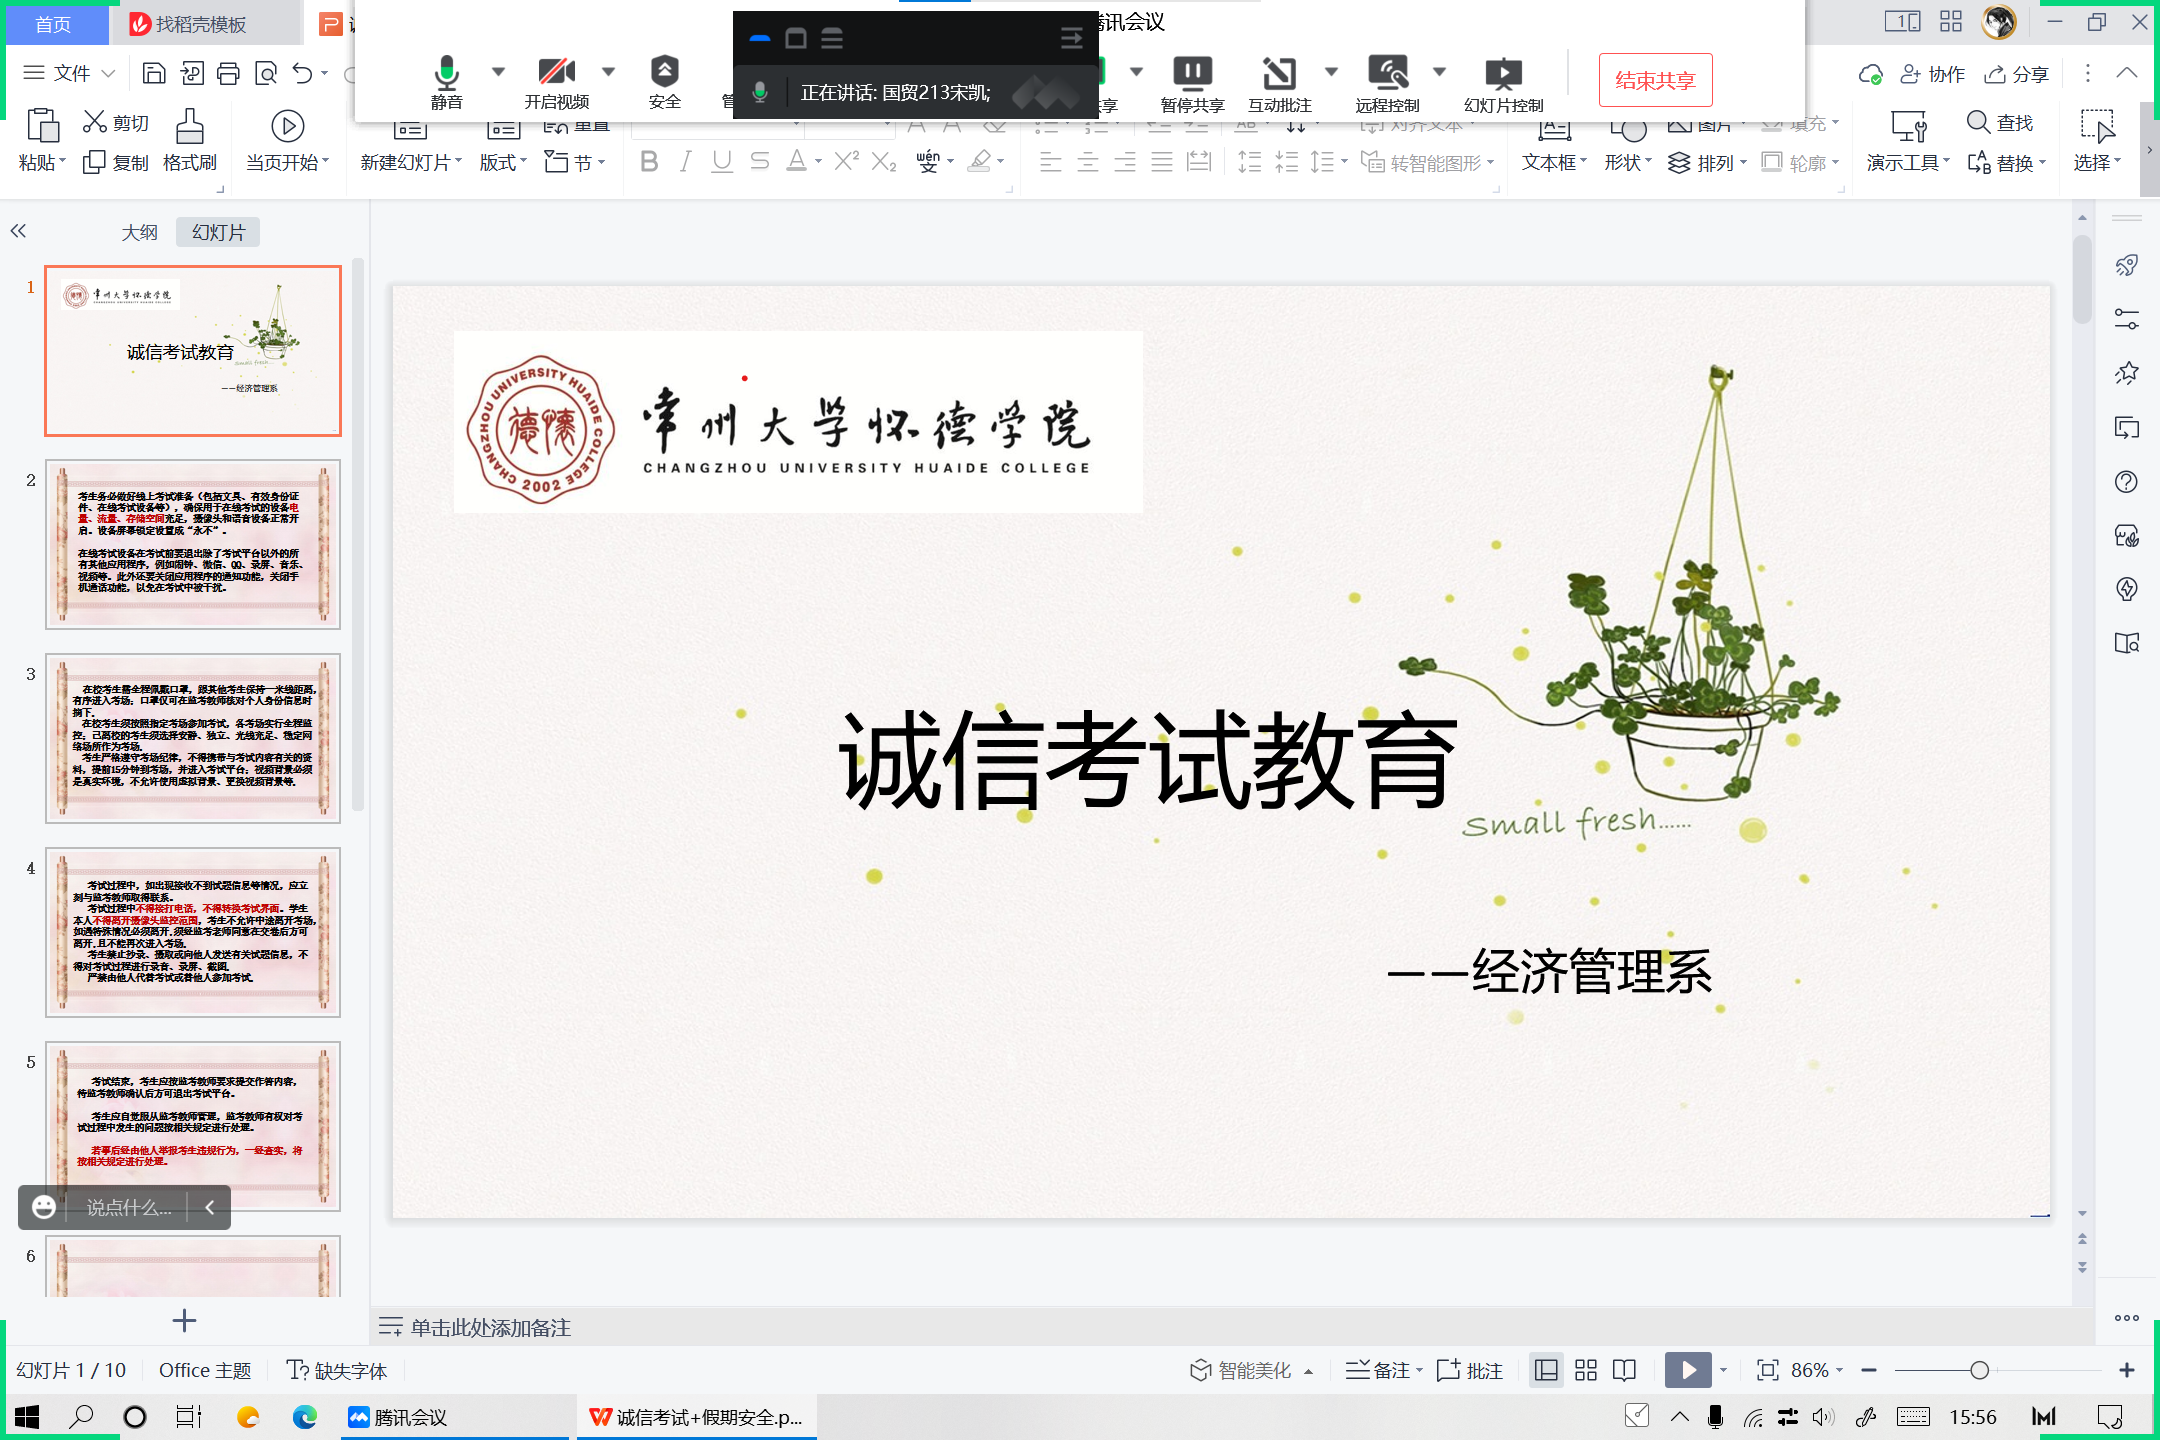The image size is (2160, 1440).
Task: Click the zoom slider handle in status bar
Action: [1979, 1370]
